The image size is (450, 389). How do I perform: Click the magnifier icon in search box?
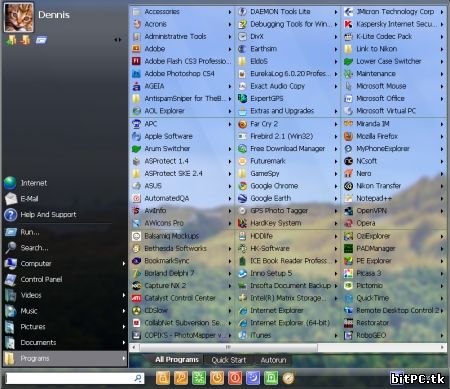click(138, 378)
